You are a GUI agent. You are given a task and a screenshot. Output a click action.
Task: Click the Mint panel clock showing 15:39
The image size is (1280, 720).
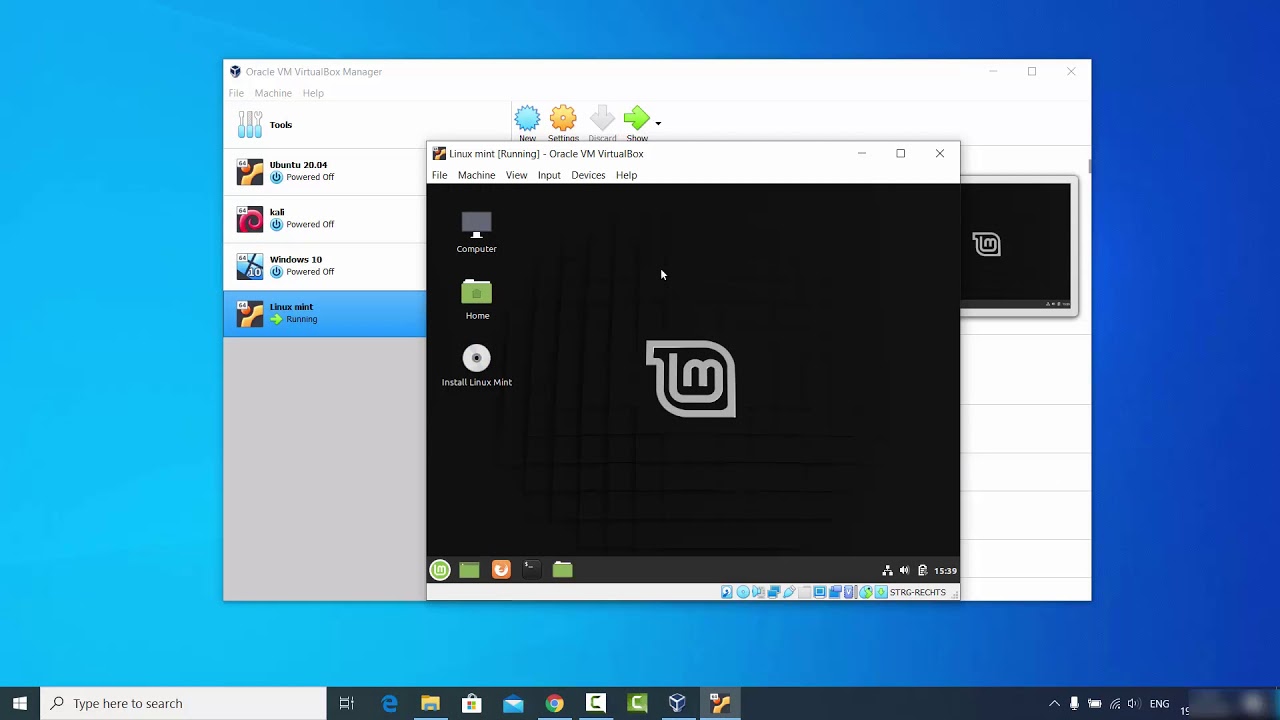click(x=945, y=571)
